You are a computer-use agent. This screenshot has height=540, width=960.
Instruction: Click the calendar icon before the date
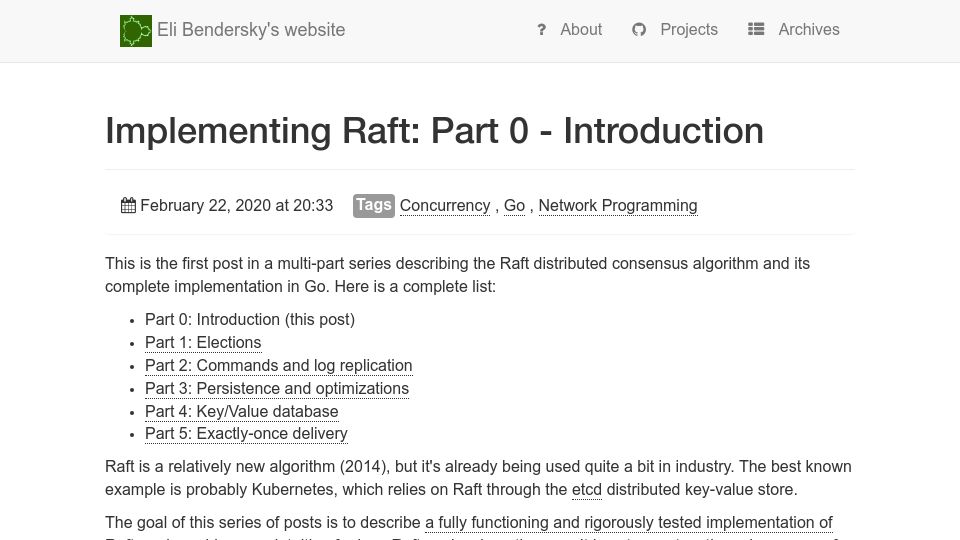coord(128,205)
